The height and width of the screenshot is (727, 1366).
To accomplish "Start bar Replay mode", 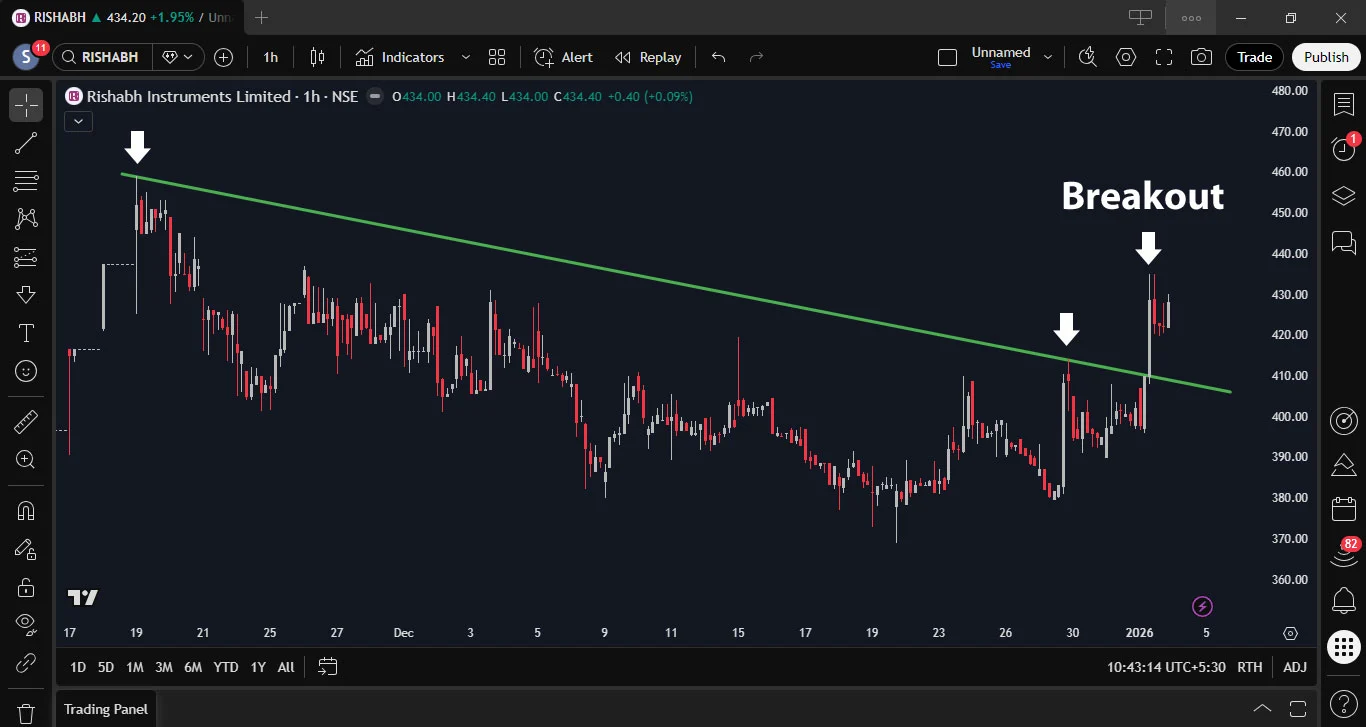I will tap(648, 57).
